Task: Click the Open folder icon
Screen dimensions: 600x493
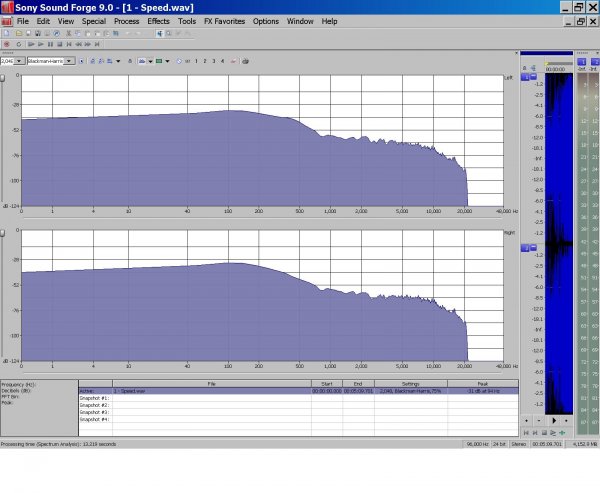Action: (x=16, y=33)
